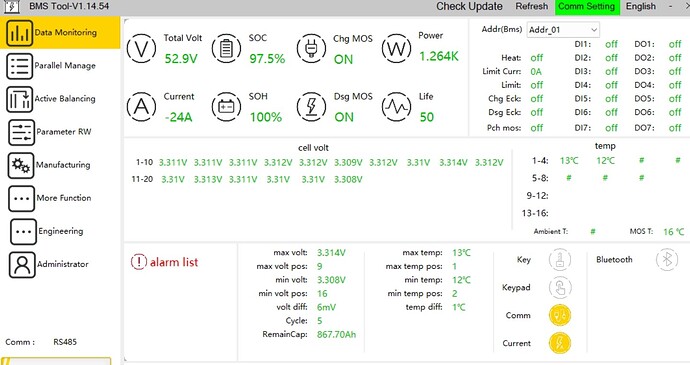Click SOC value 97.5%

267,59
